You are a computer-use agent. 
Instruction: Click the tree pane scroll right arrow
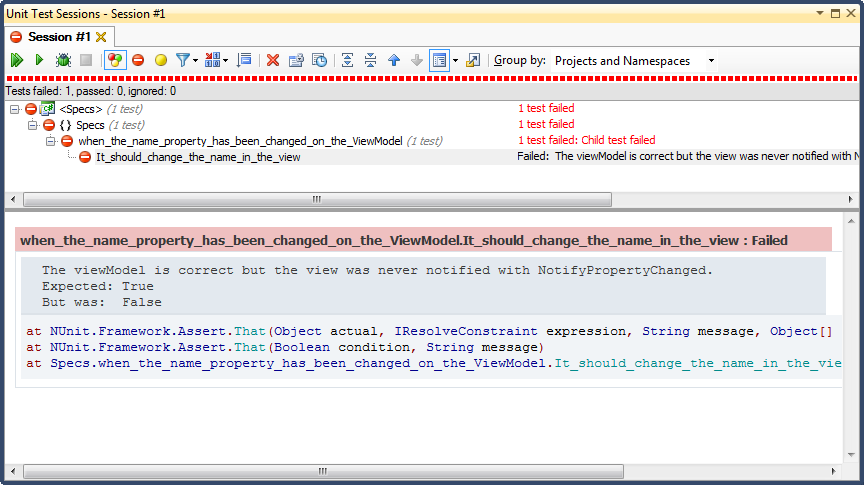pos(850,199)
